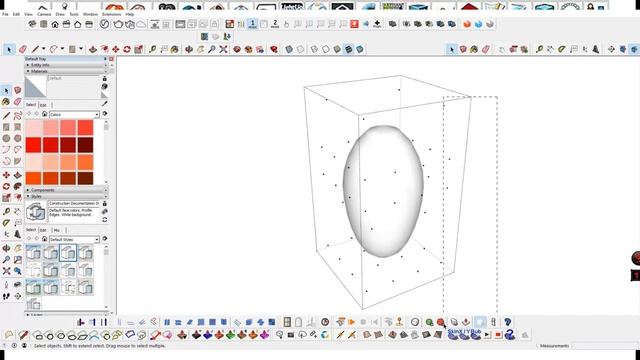Click the style name field in Styles
The height and width of the screenshot is (360, 640).
tap(74, 203)
